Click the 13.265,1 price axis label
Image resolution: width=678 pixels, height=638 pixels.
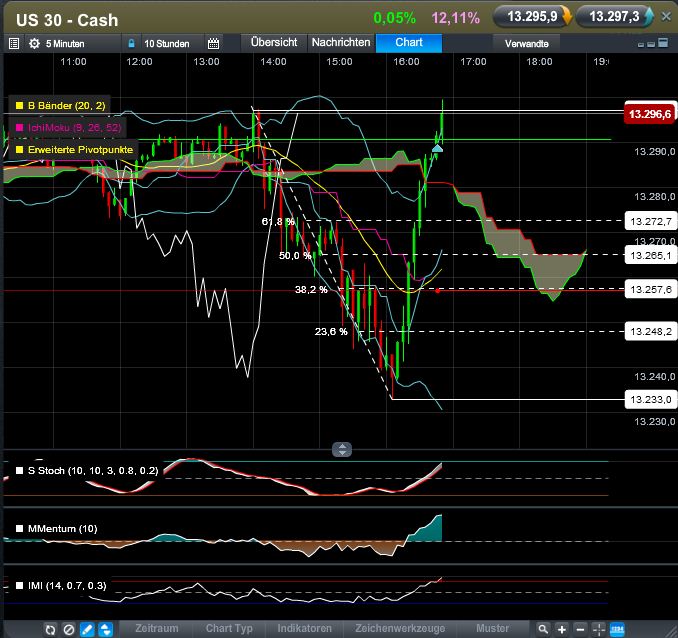651,255
